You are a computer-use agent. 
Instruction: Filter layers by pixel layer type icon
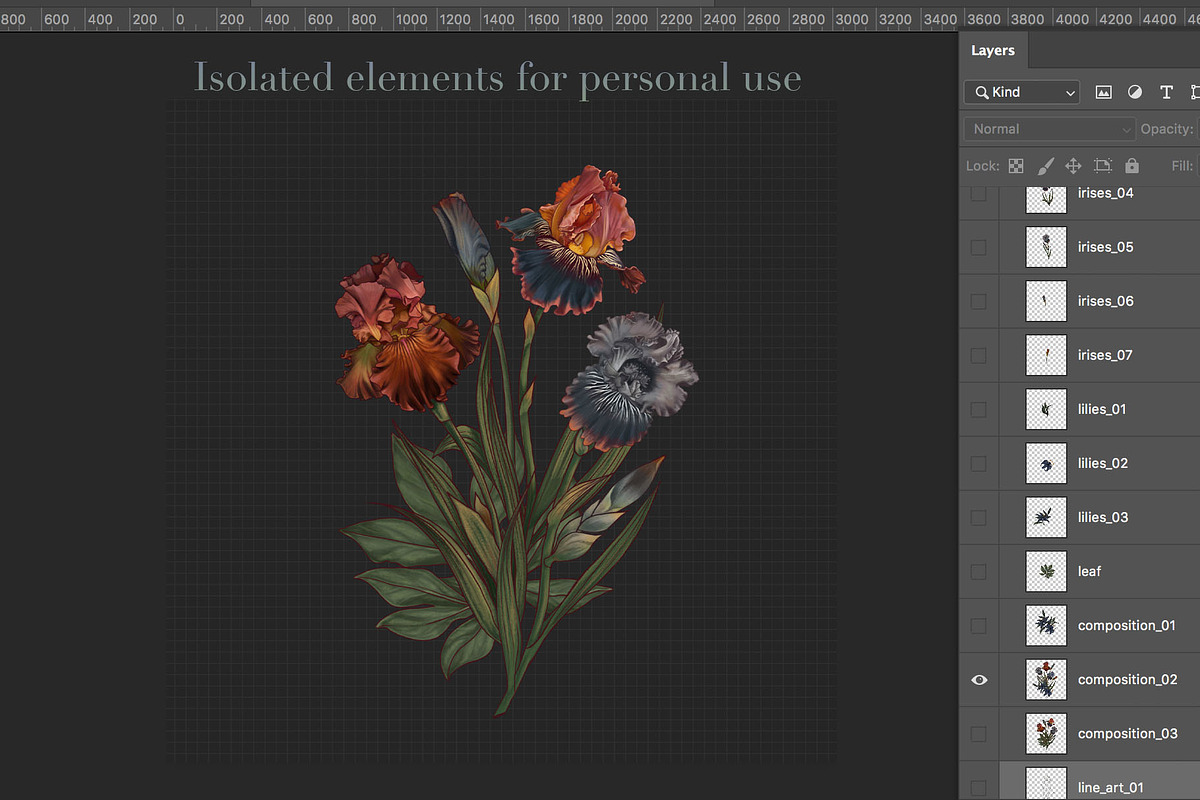1104,92
